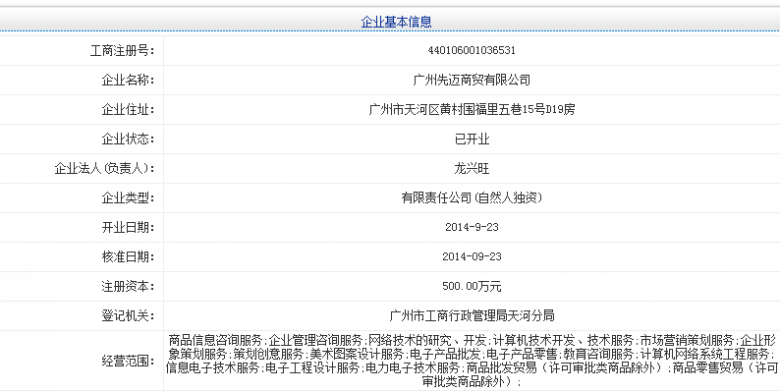Select the 工商注册号 label

pyautogui.click(x=122, y=51)
